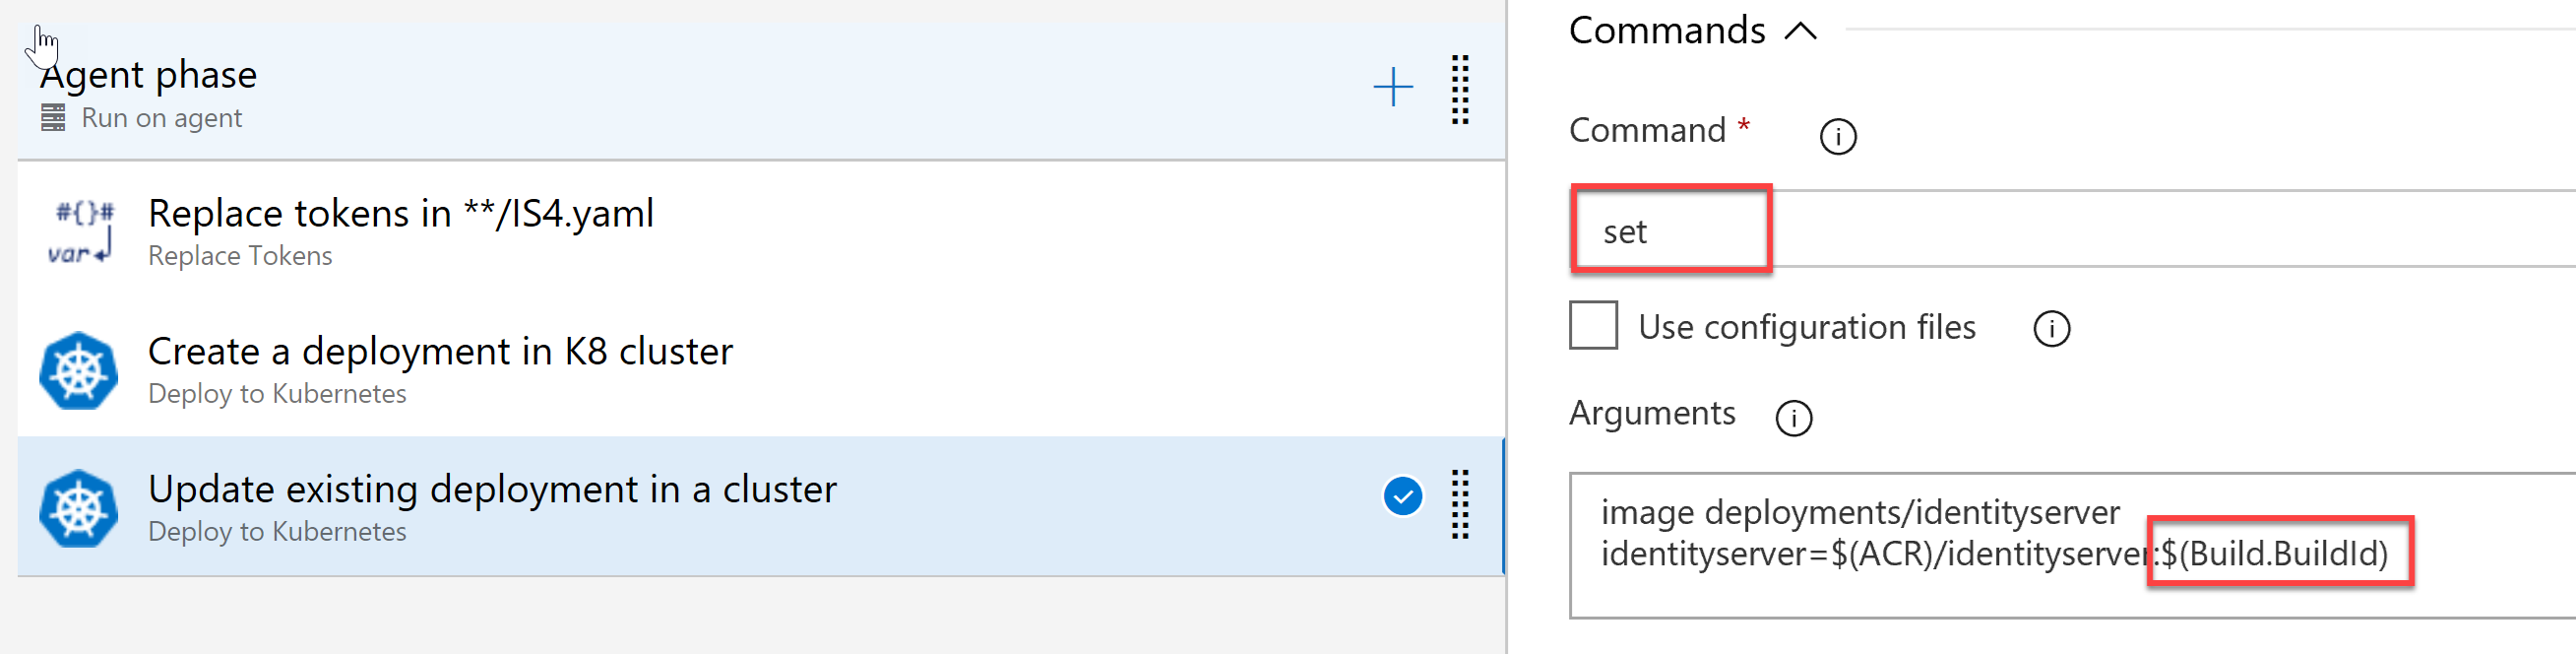Open the Command combo box with set
The image size is (2576, 654).
point(2072,229)
